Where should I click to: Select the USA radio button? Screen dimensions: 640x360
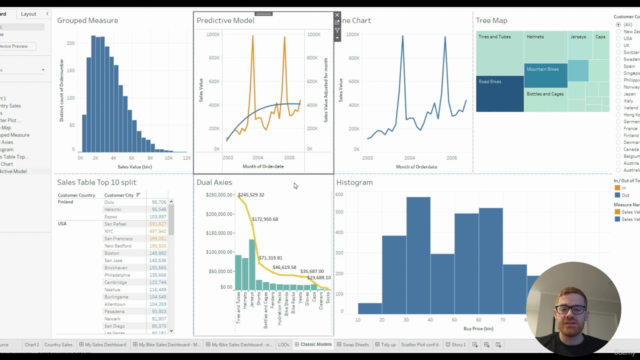(x=618, y=38)
